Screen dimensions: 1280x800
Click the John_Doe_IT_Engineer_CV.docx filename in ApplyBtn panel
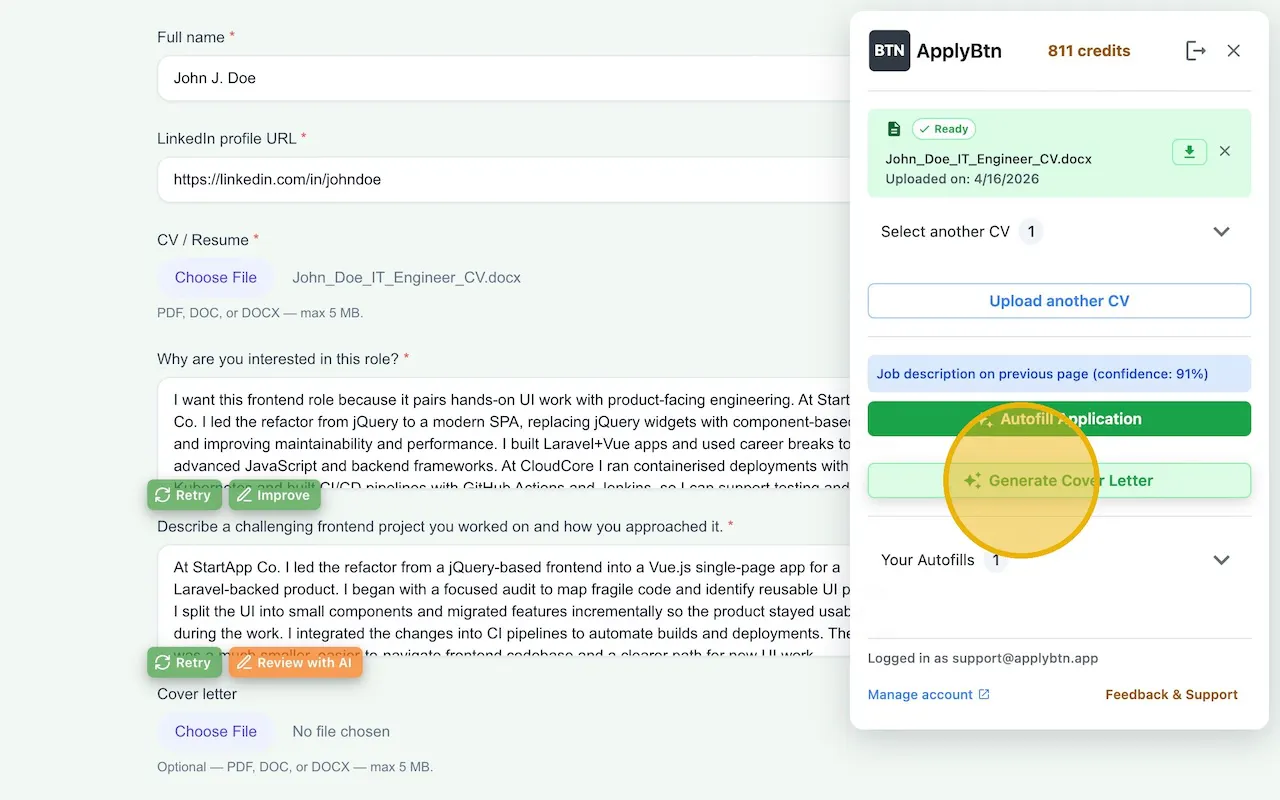point(988,159)
